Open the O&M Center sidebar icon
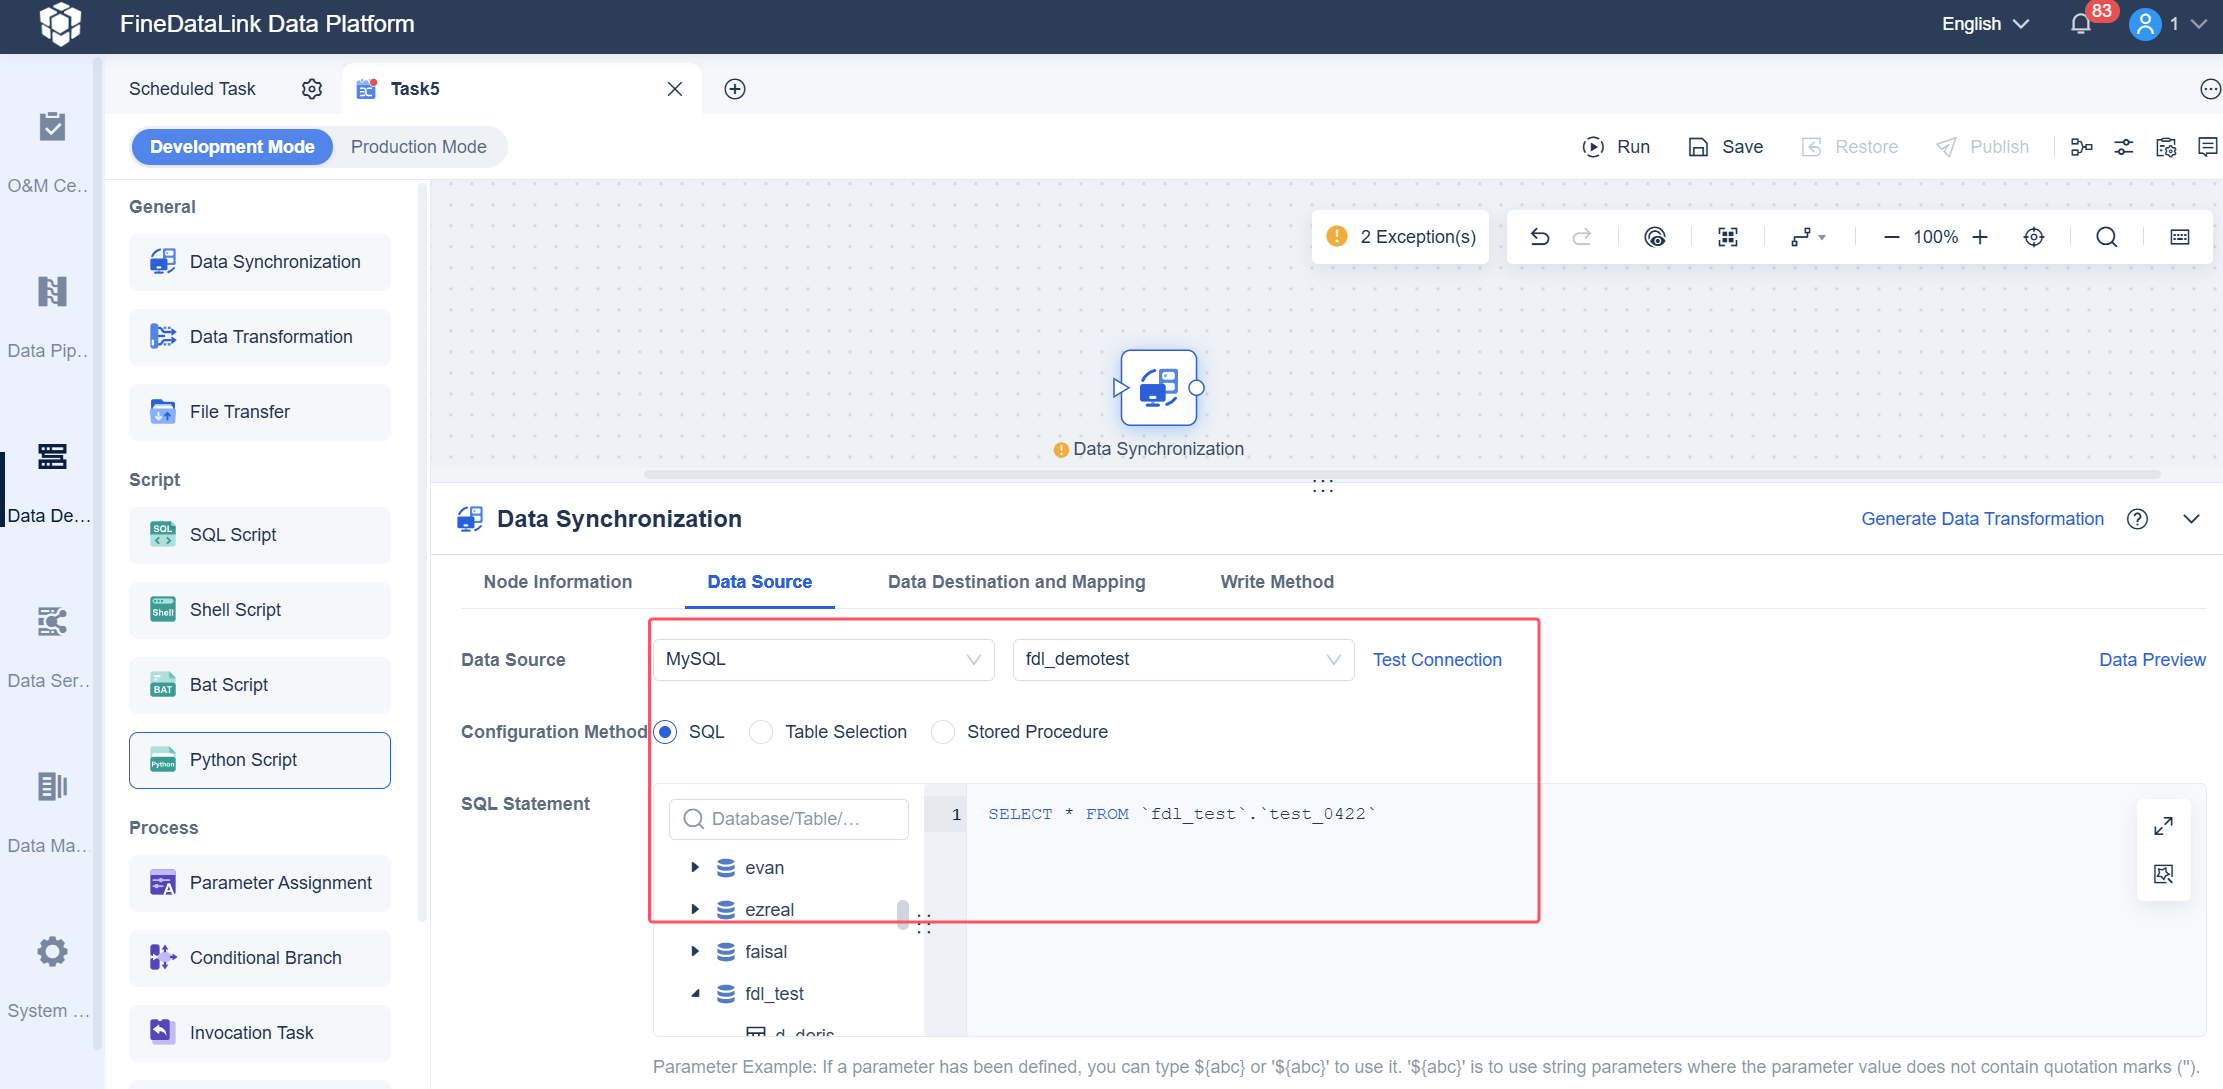This screenshot has height=1089, width=2223. tap(52, 127)
